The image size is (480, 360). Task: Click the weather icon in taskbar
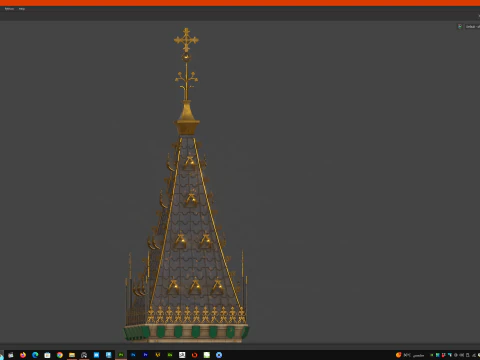398,355
